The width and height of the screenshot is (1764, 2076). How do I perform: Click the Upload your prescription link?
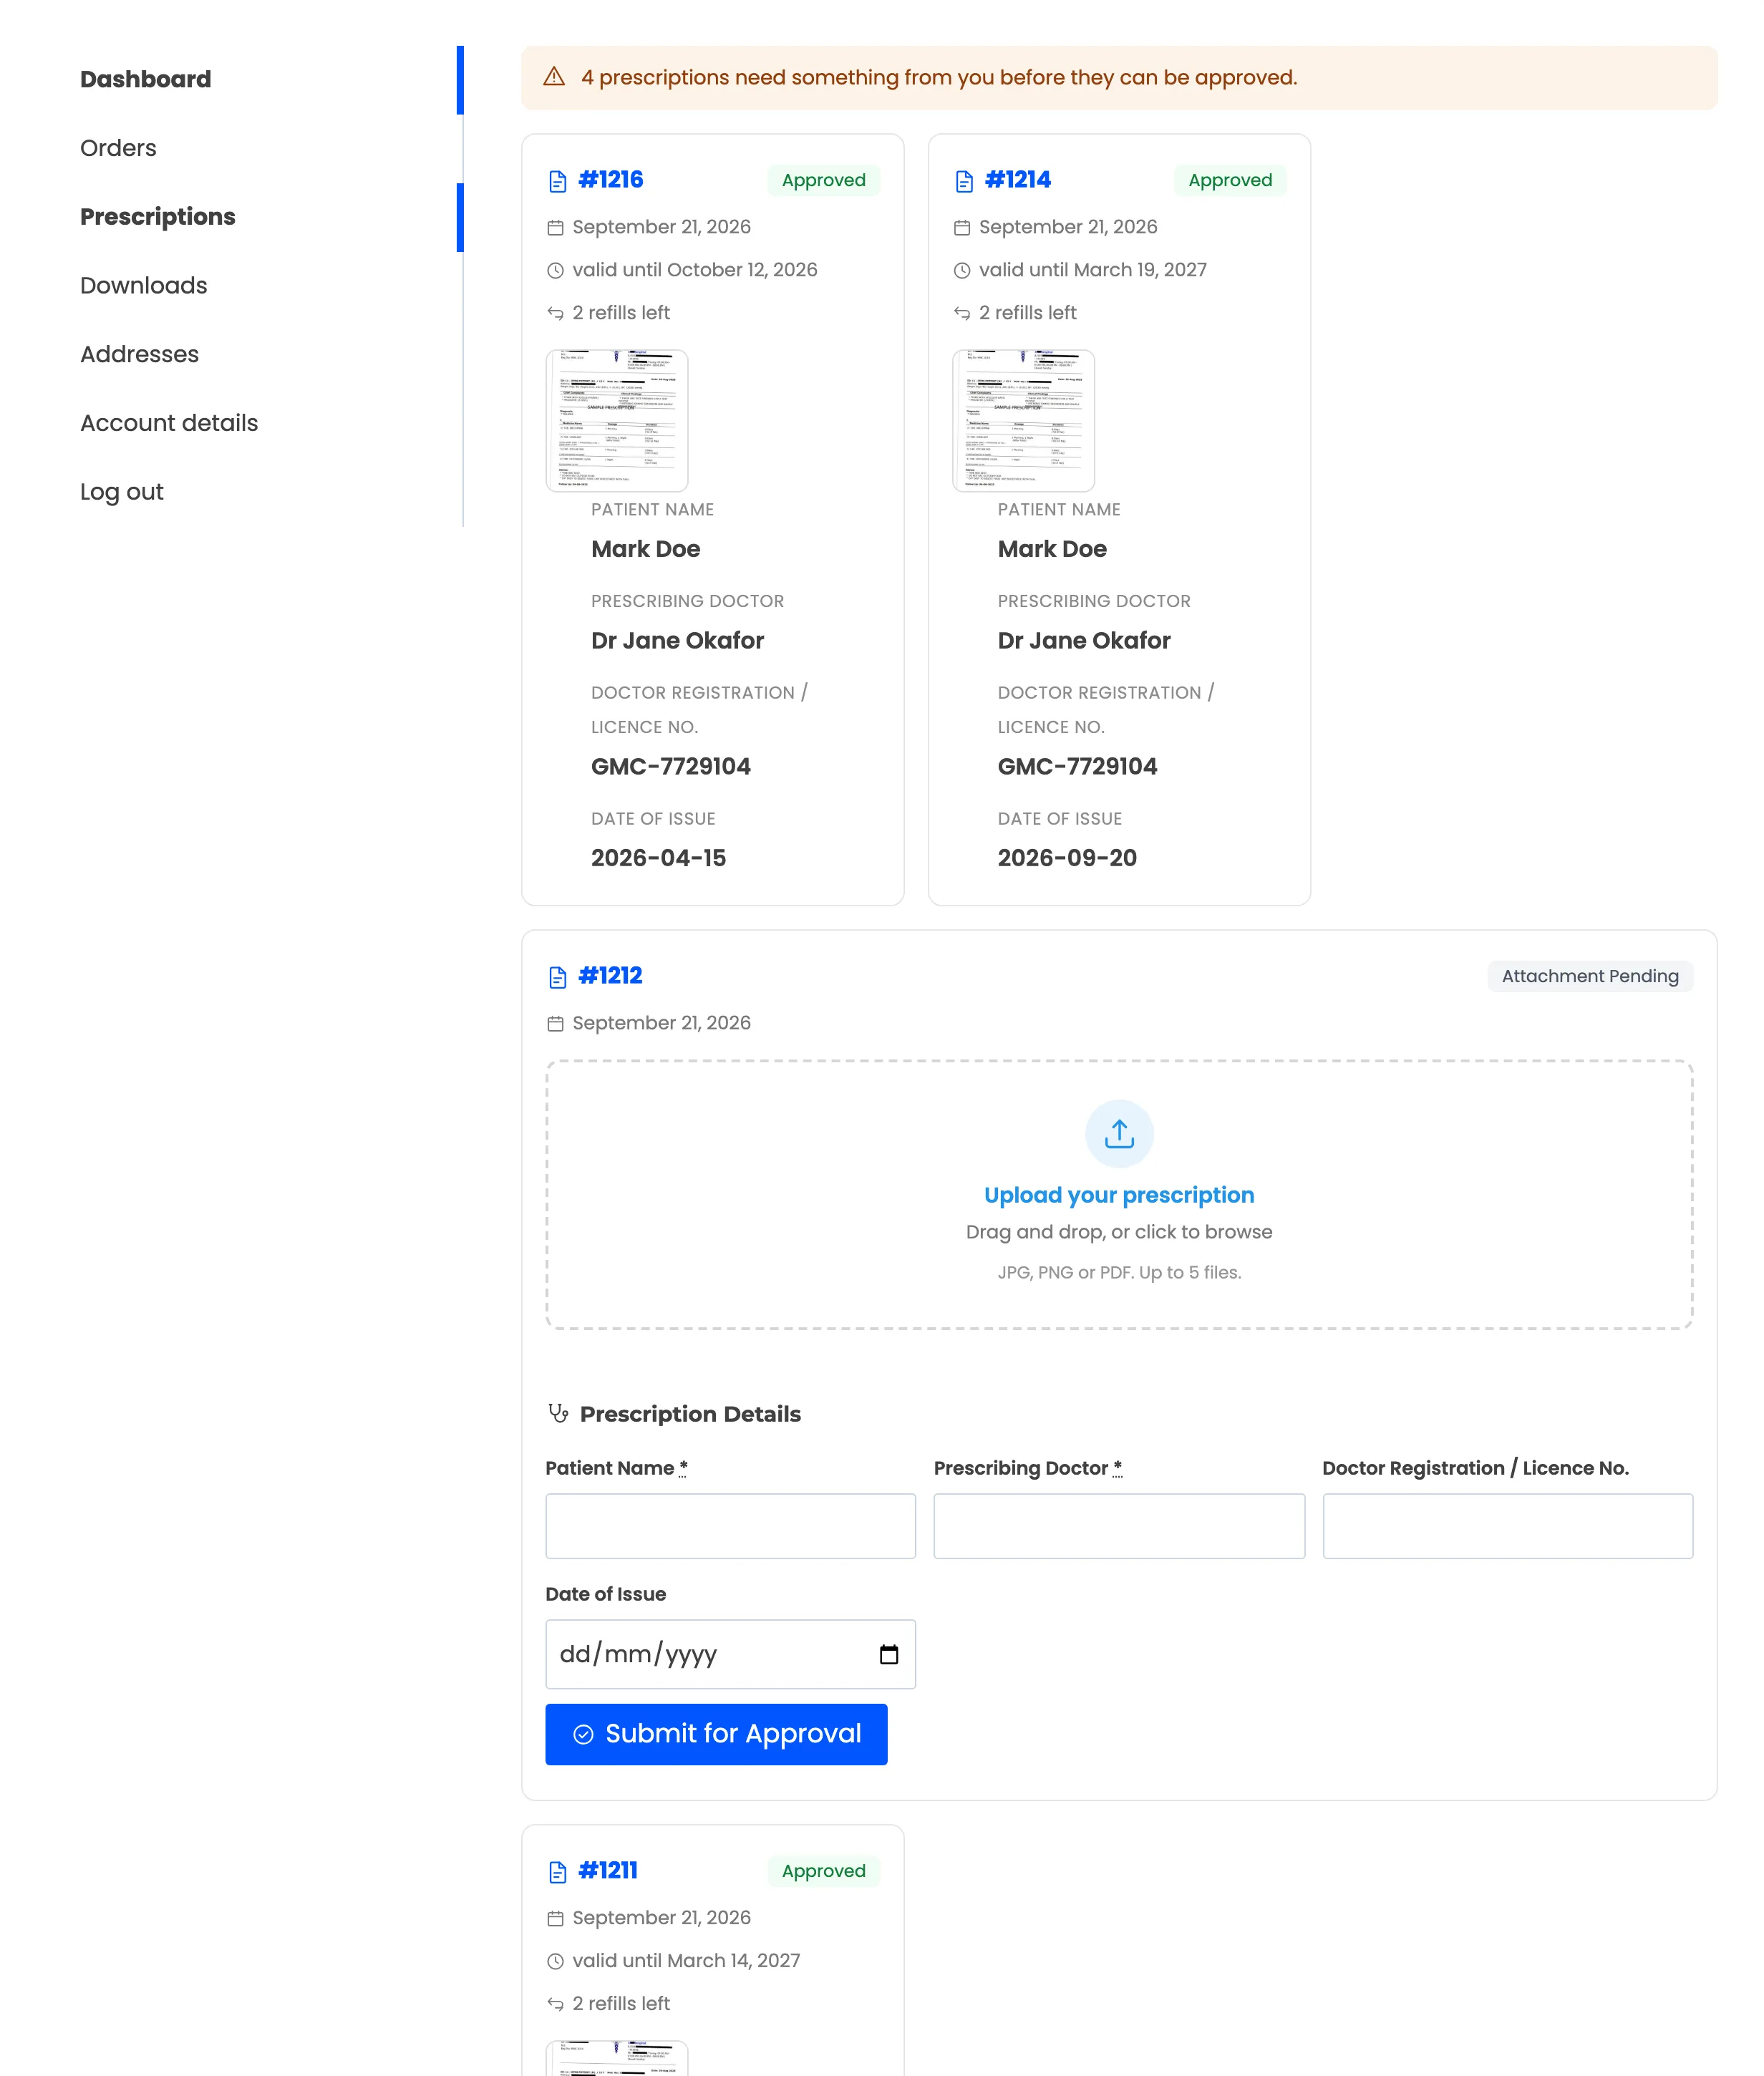[x=1119, y=1195]
